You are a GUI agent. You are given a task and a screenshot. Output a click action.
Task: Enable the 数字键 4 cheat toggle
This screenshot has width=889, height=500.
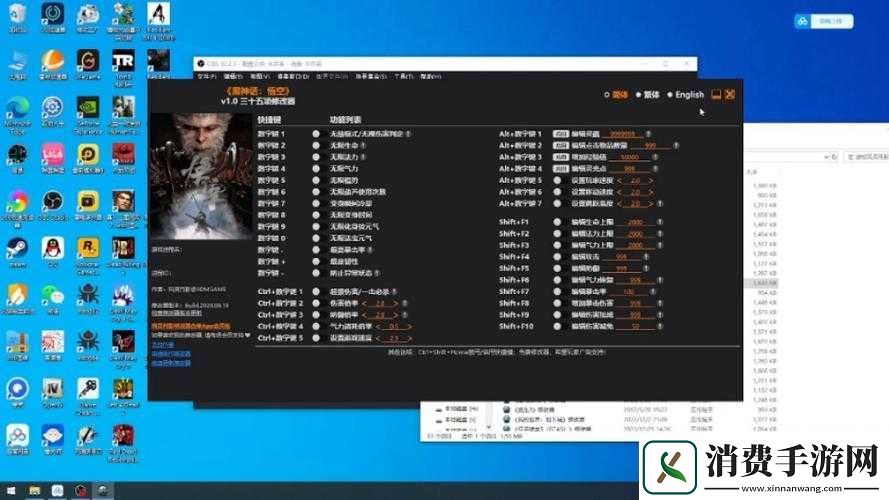[x=316, y=169]
